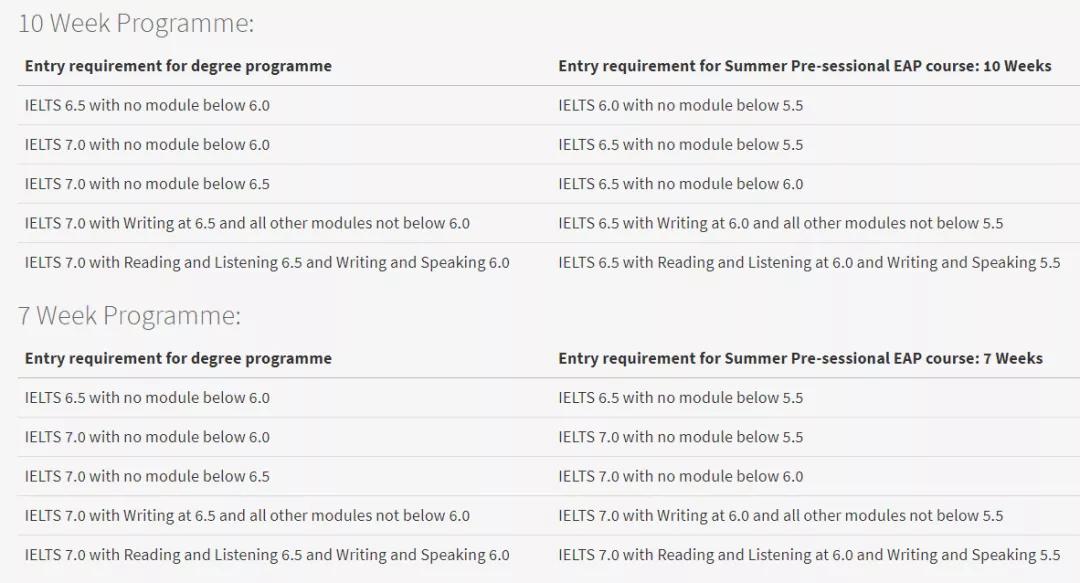Select the "EAP course: 10 Weeks" column header

[x=804, y=66]
